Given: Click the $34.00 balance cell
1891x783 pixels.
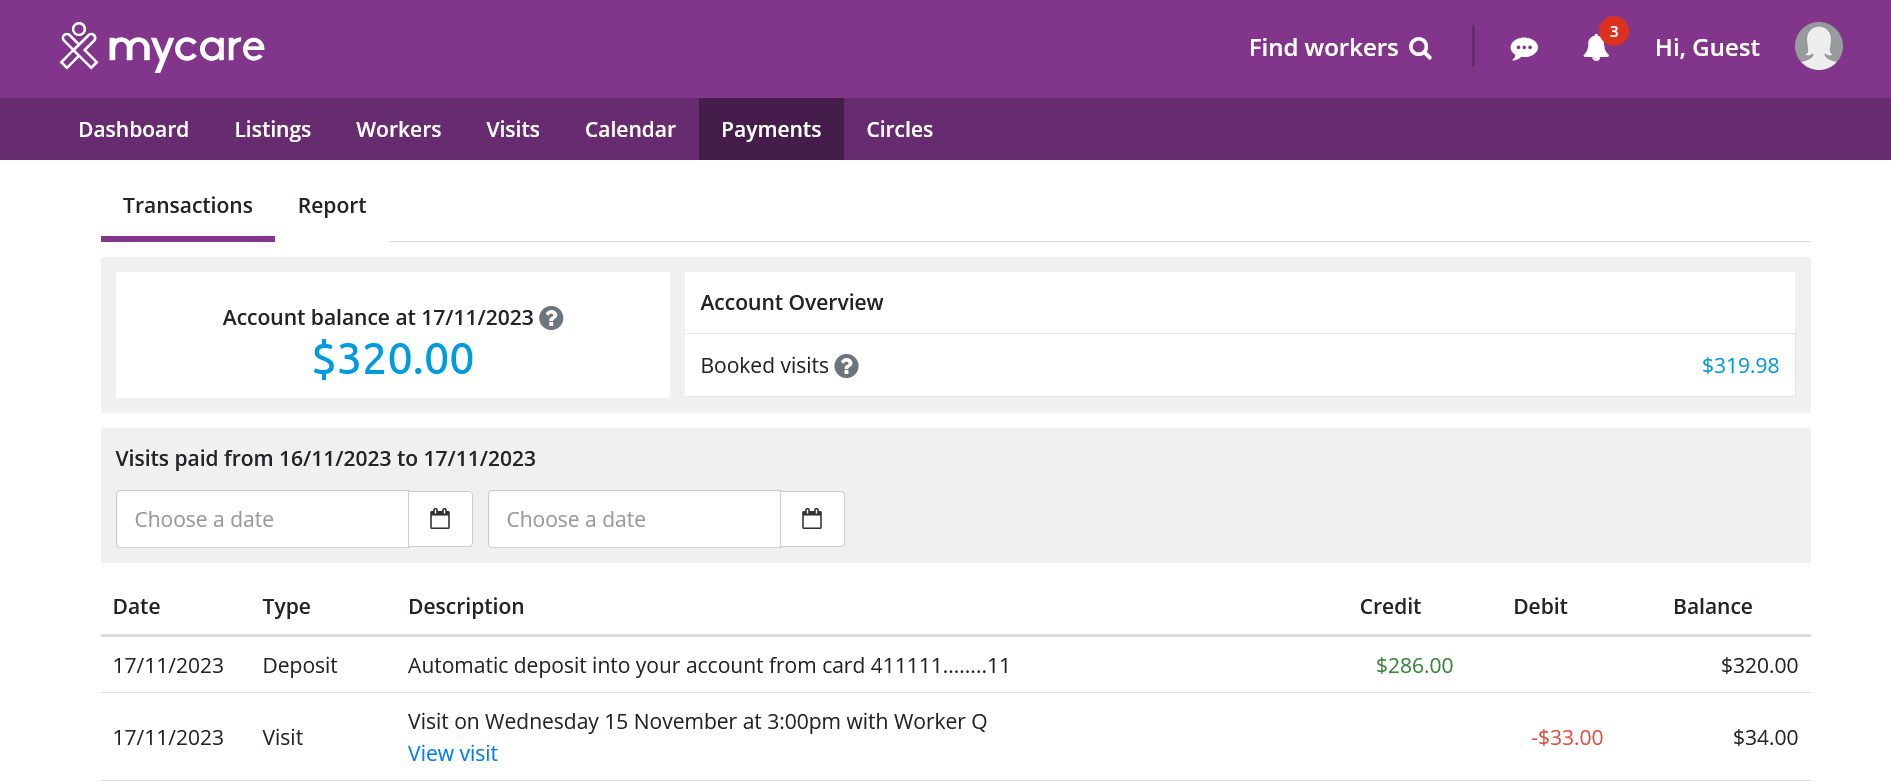Looking at the screenshot, I should pyautogui.click(x=1765, y=738).
